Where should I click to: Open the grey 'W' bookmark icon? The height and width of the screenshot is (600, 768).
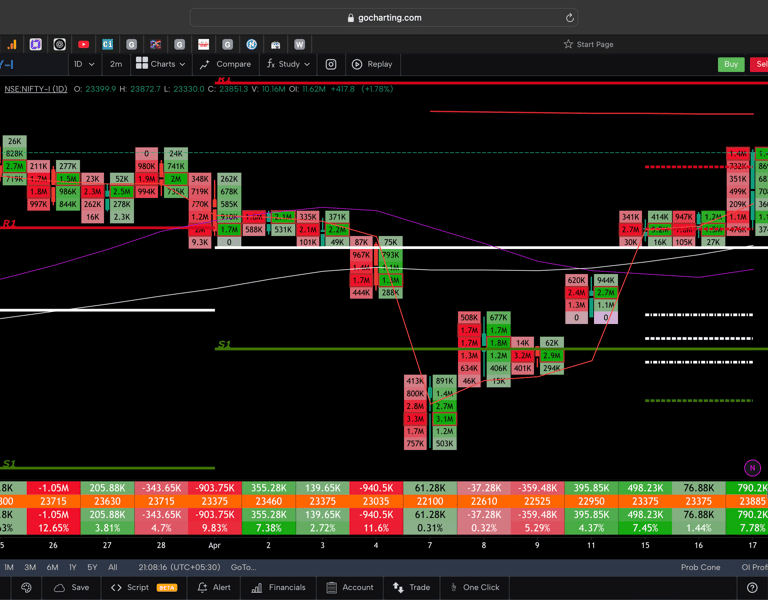pyautogui.click(x=299, y=45)
